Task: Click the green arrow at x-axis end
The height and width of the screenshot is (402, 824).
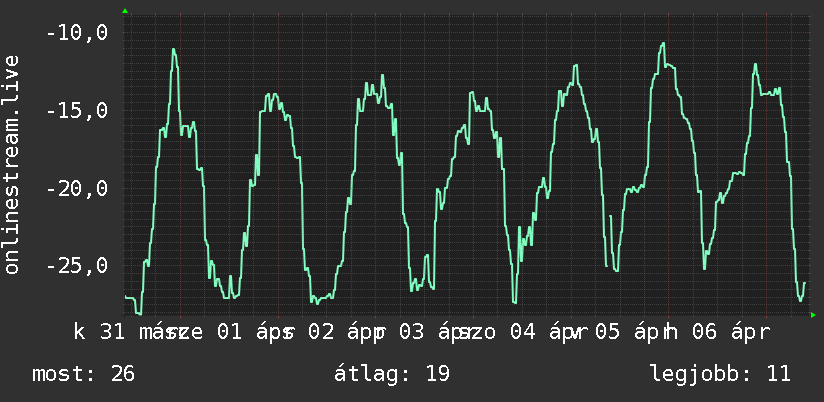Action: 813,315
